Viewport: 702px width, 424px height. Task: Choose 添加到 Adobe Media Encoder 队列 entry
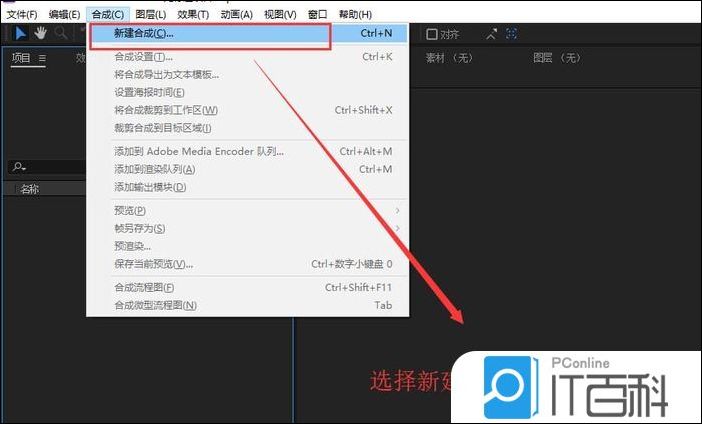(x=247, y=151)
